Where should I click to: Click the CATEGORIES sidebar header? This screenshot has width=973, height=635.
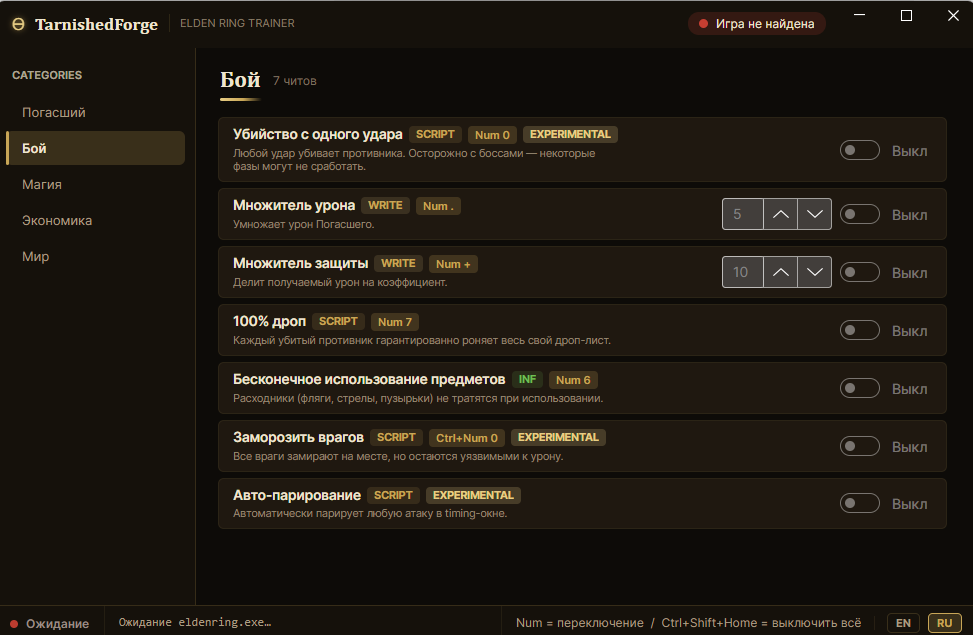47,75
